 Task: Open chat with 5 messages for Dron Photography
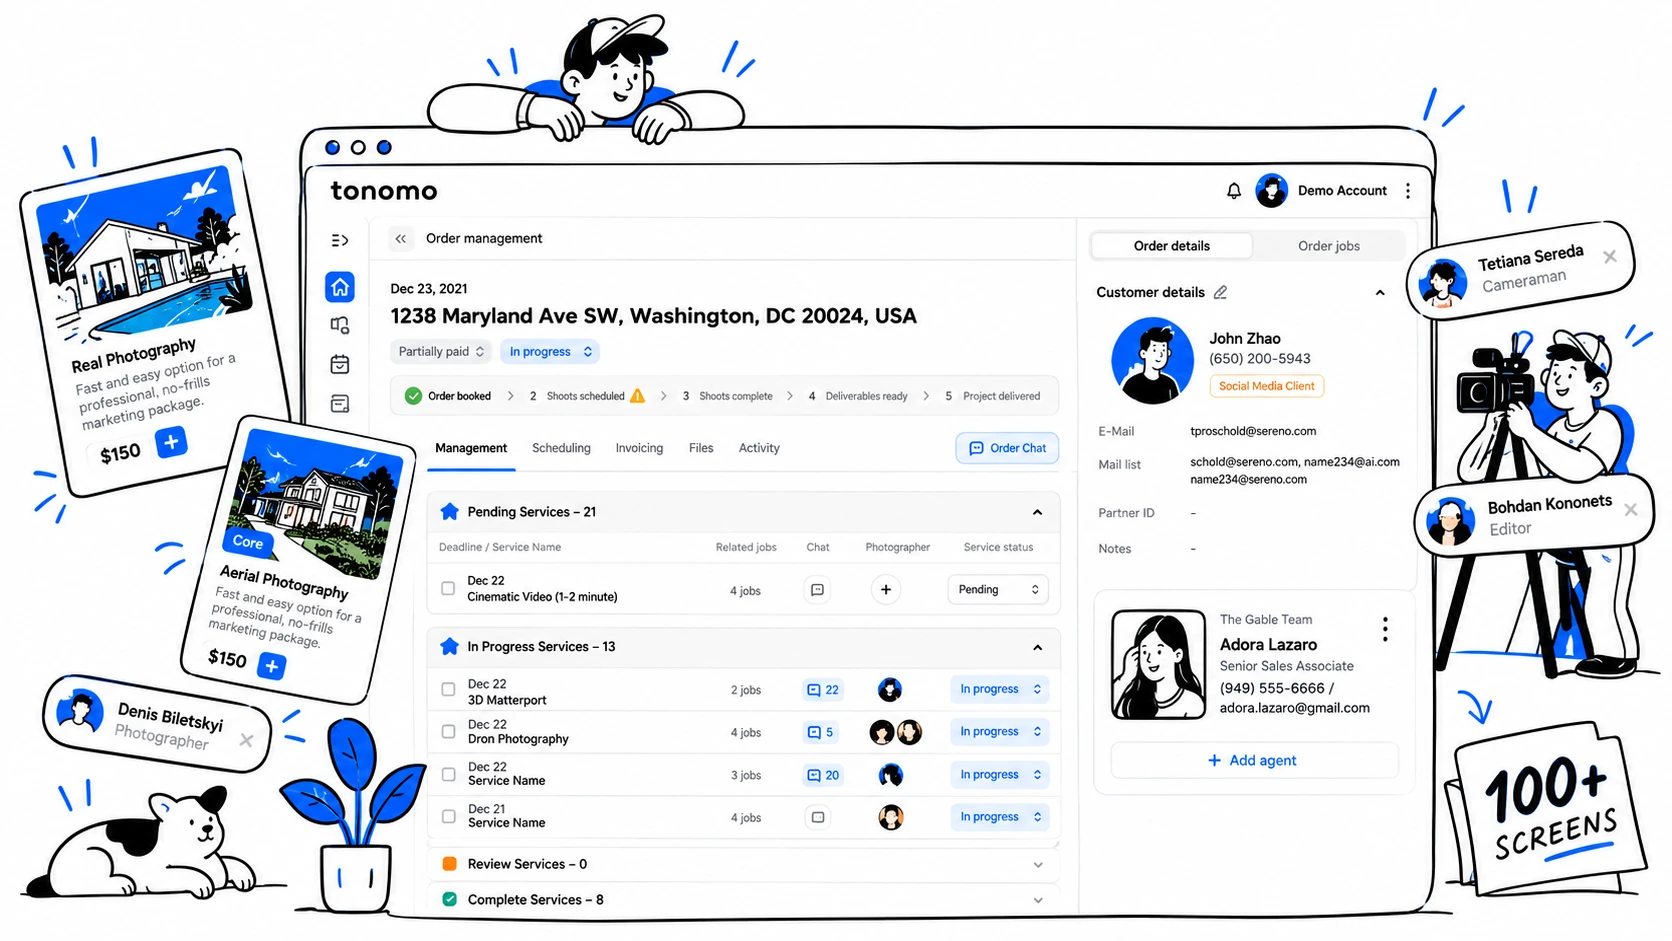[x=821, y=732]
